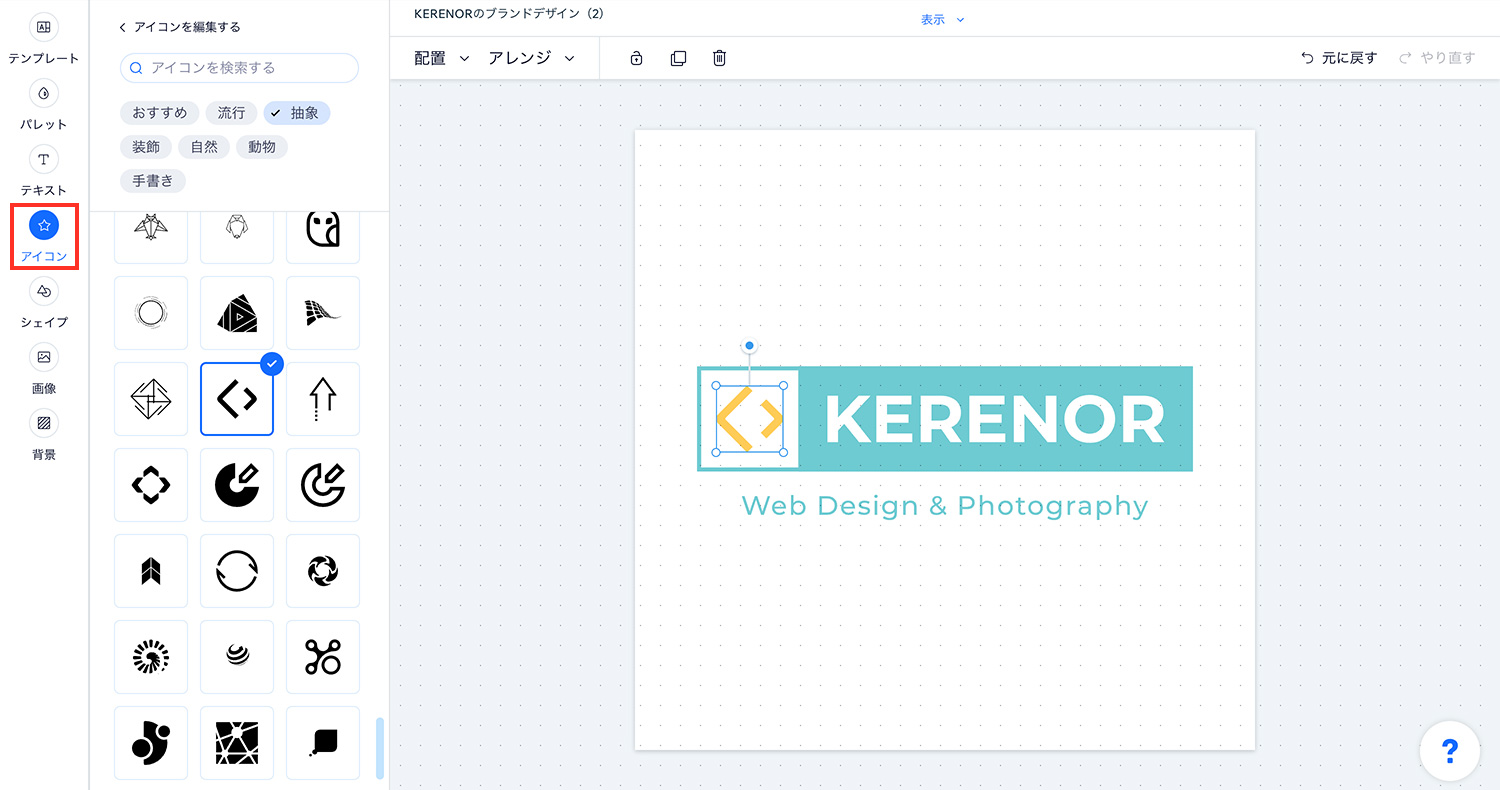Choose the black triangle play icon thumbnail
The image size is (1500, 790).
[237, 313]
